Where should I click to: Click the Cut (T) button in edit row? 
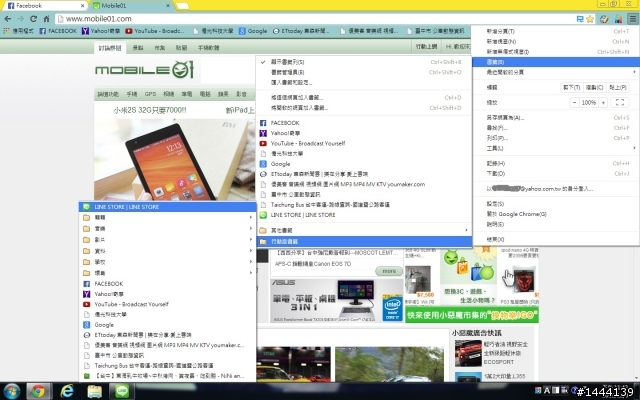pos(571,87)
